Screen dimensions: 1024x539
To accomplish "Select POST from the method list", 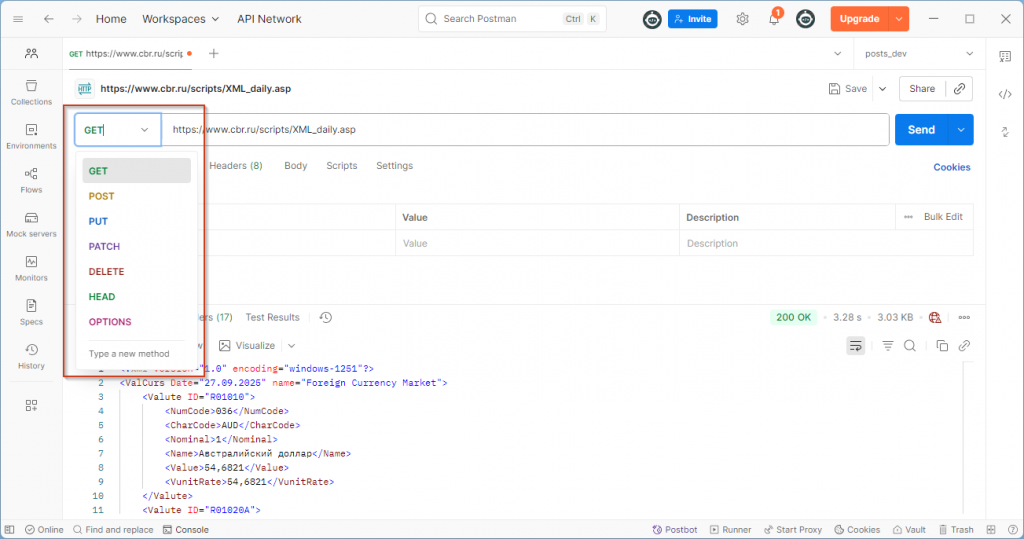I will pos(102,196).
